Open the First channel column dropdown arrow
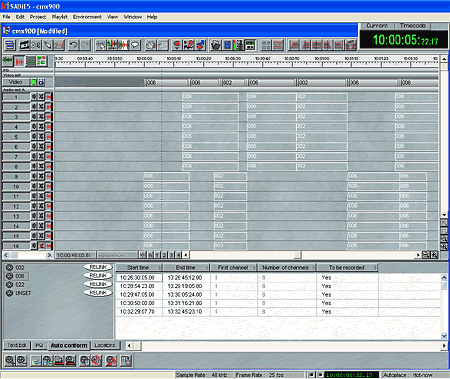The height and width of the screenshot is (379, 450). 255,268
